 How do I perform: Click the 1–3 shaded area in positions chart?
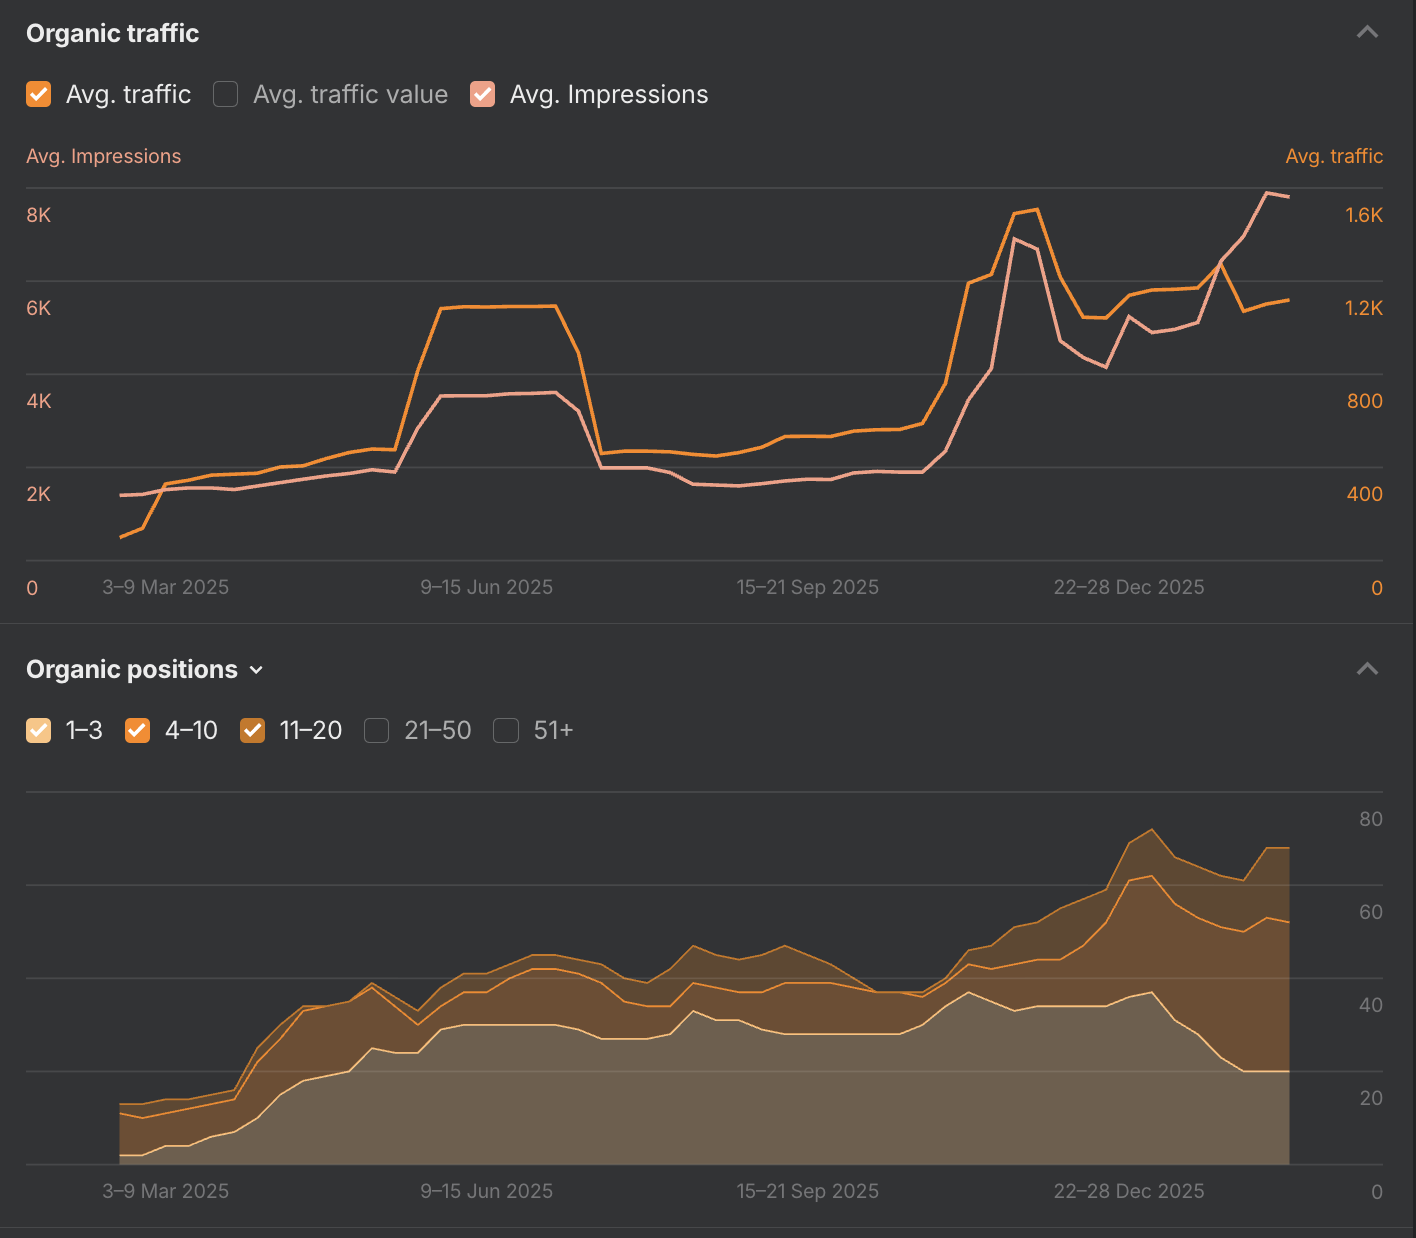(x=700, y=1120)
